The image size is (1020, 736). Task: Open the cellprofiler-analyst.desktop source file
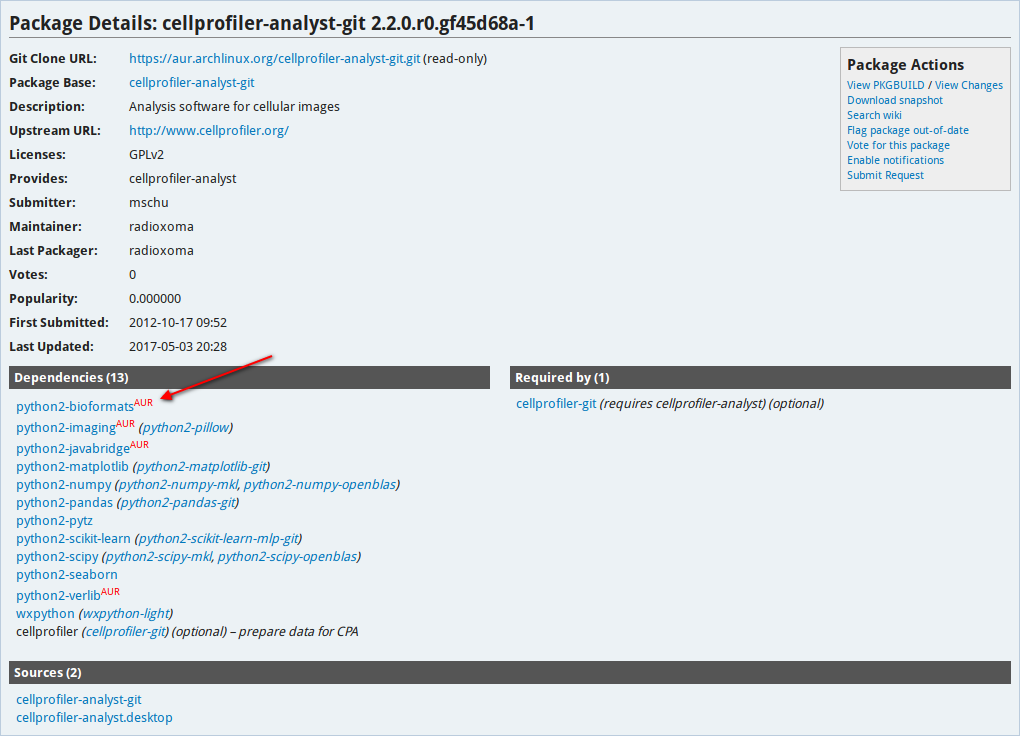point(94,717)
